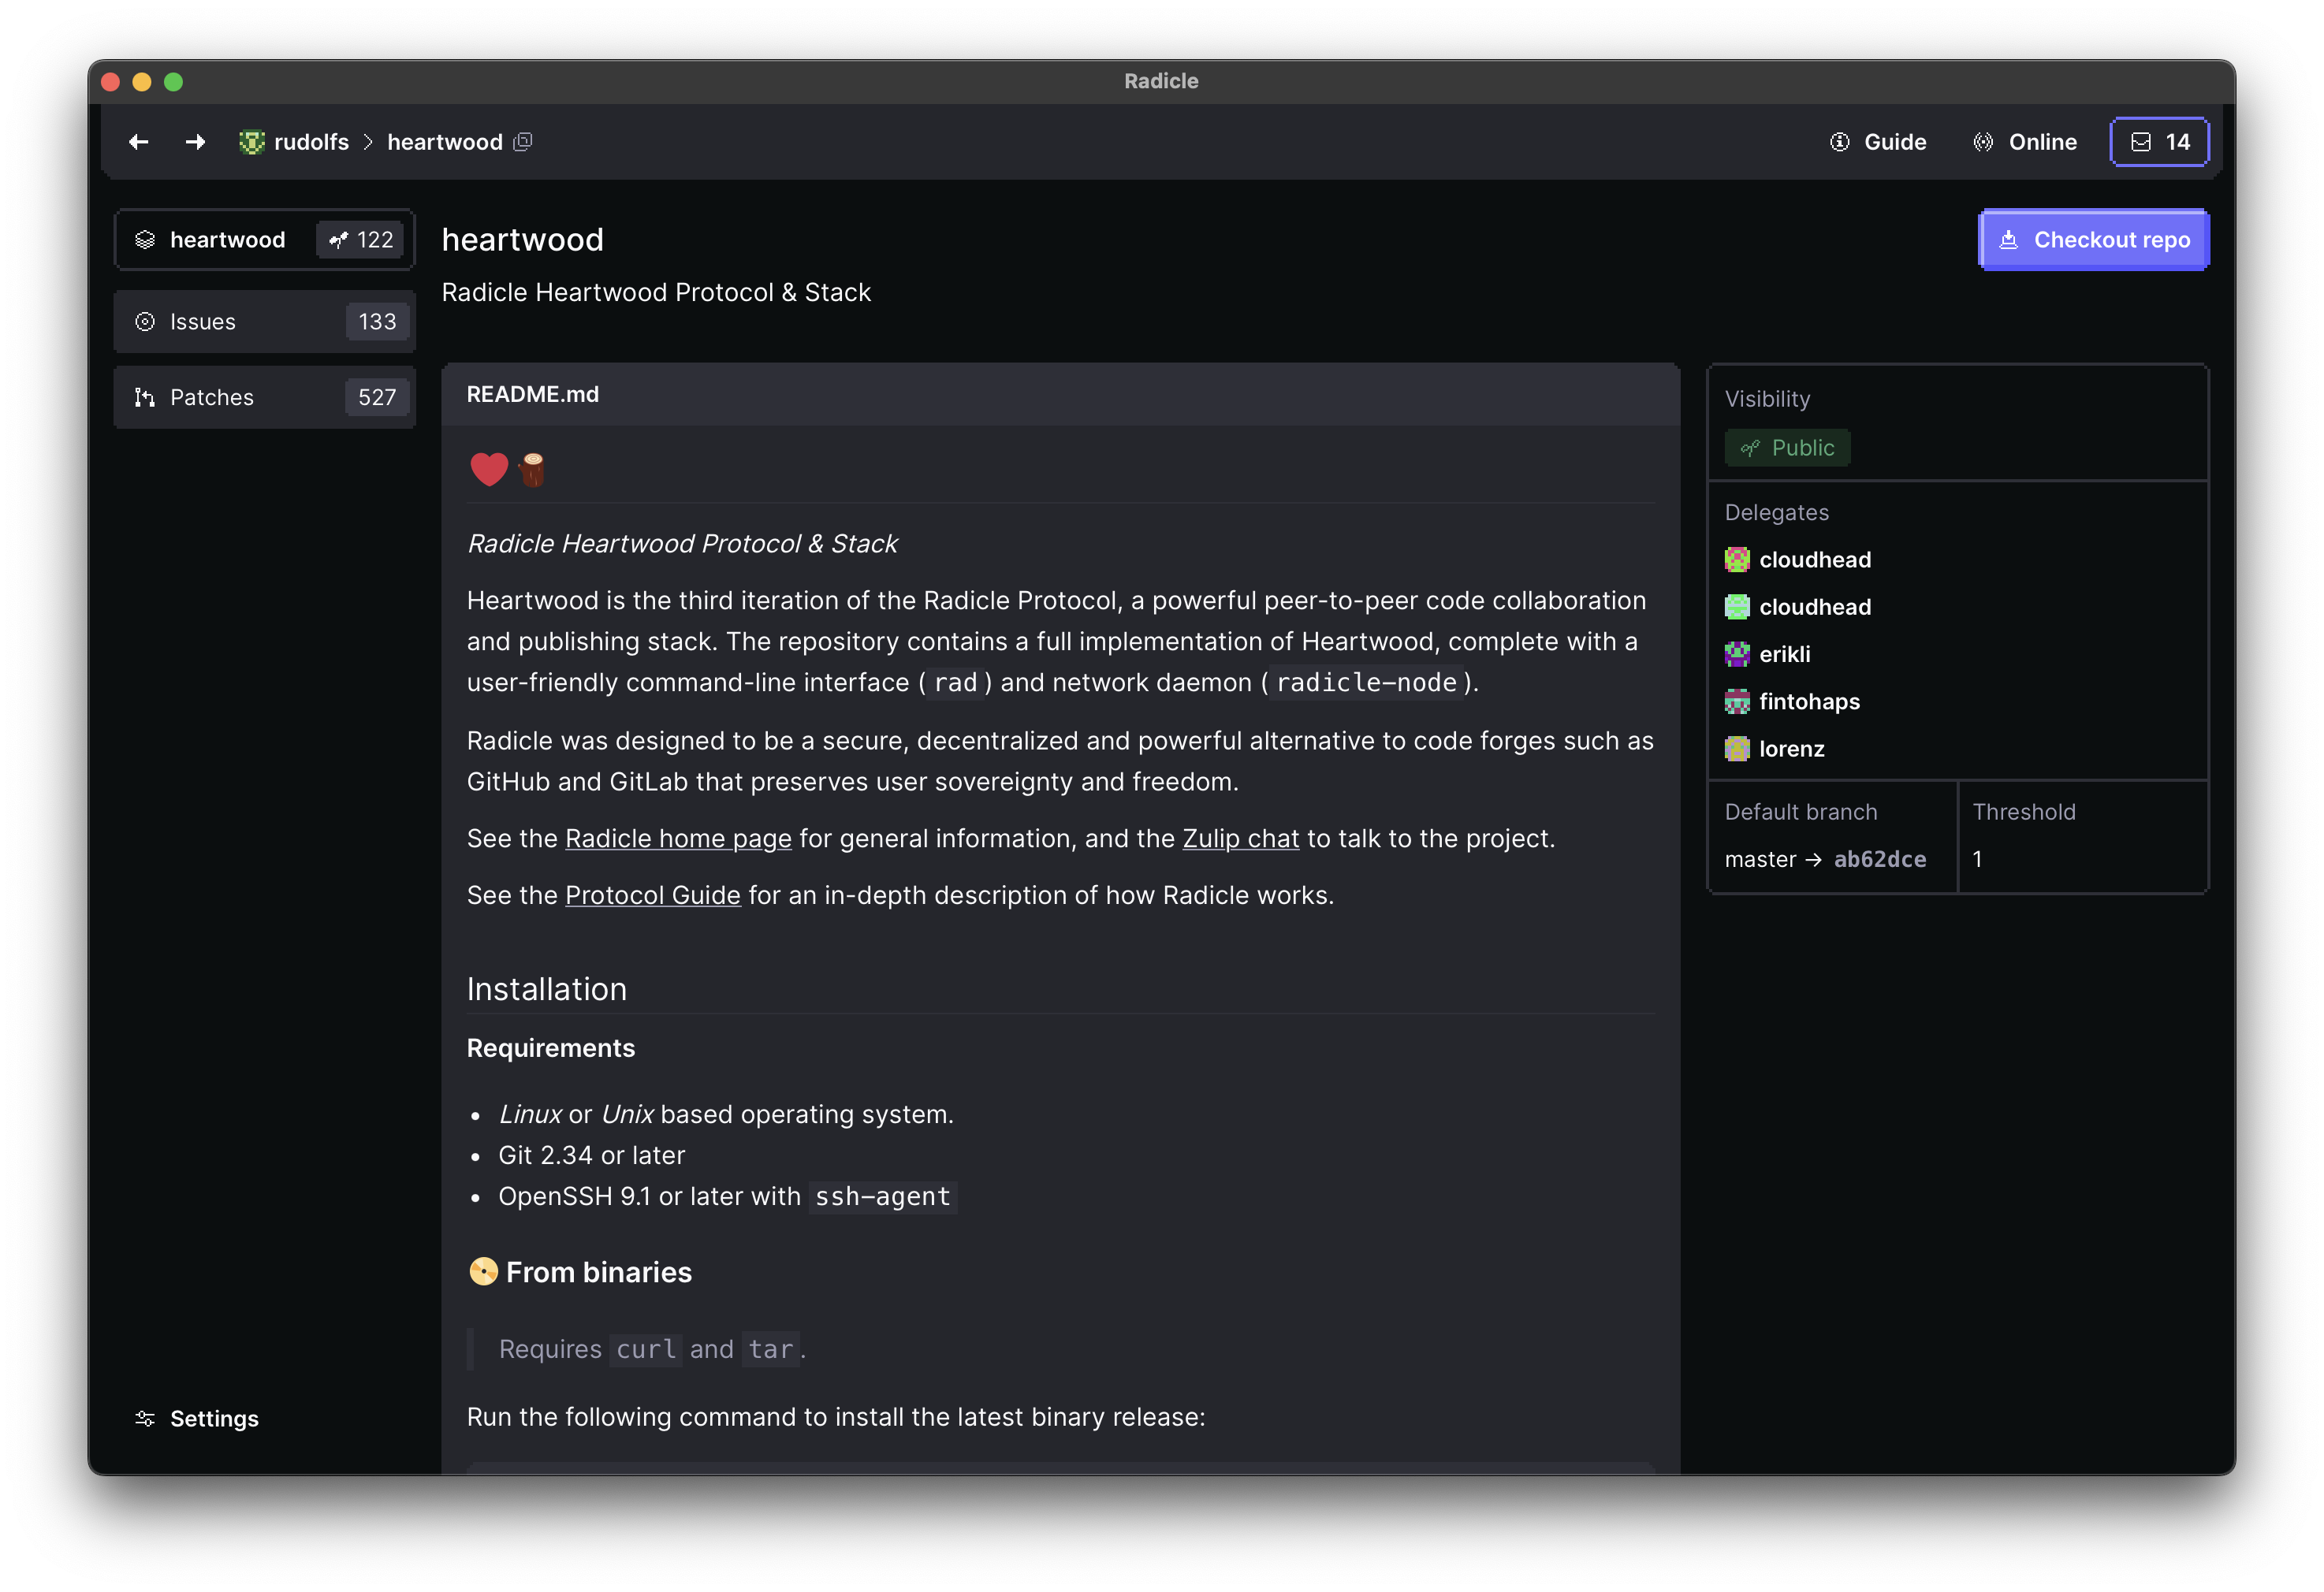Open the Online node status
Screen dimensions: 2324x1592
(x=2025, y=142)
